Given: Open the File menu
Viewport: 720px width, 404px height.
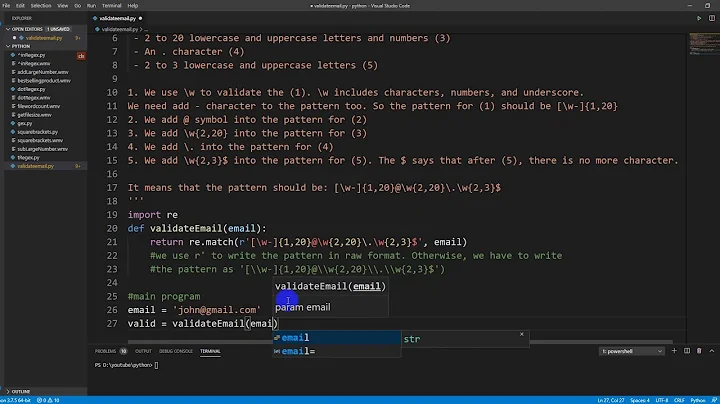Looking at the screenshot, I should 6,6.
